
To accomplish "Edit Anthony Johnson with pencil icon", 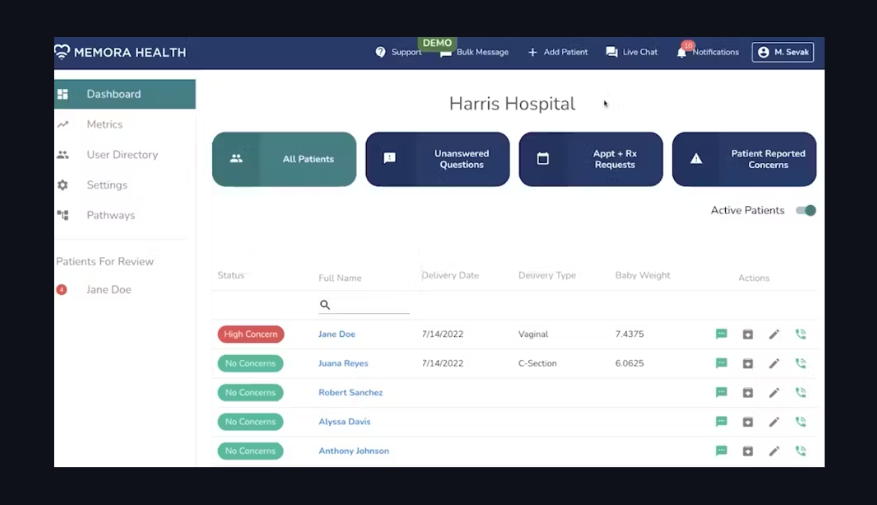I will pyautogui.click(x=774, y=451).
